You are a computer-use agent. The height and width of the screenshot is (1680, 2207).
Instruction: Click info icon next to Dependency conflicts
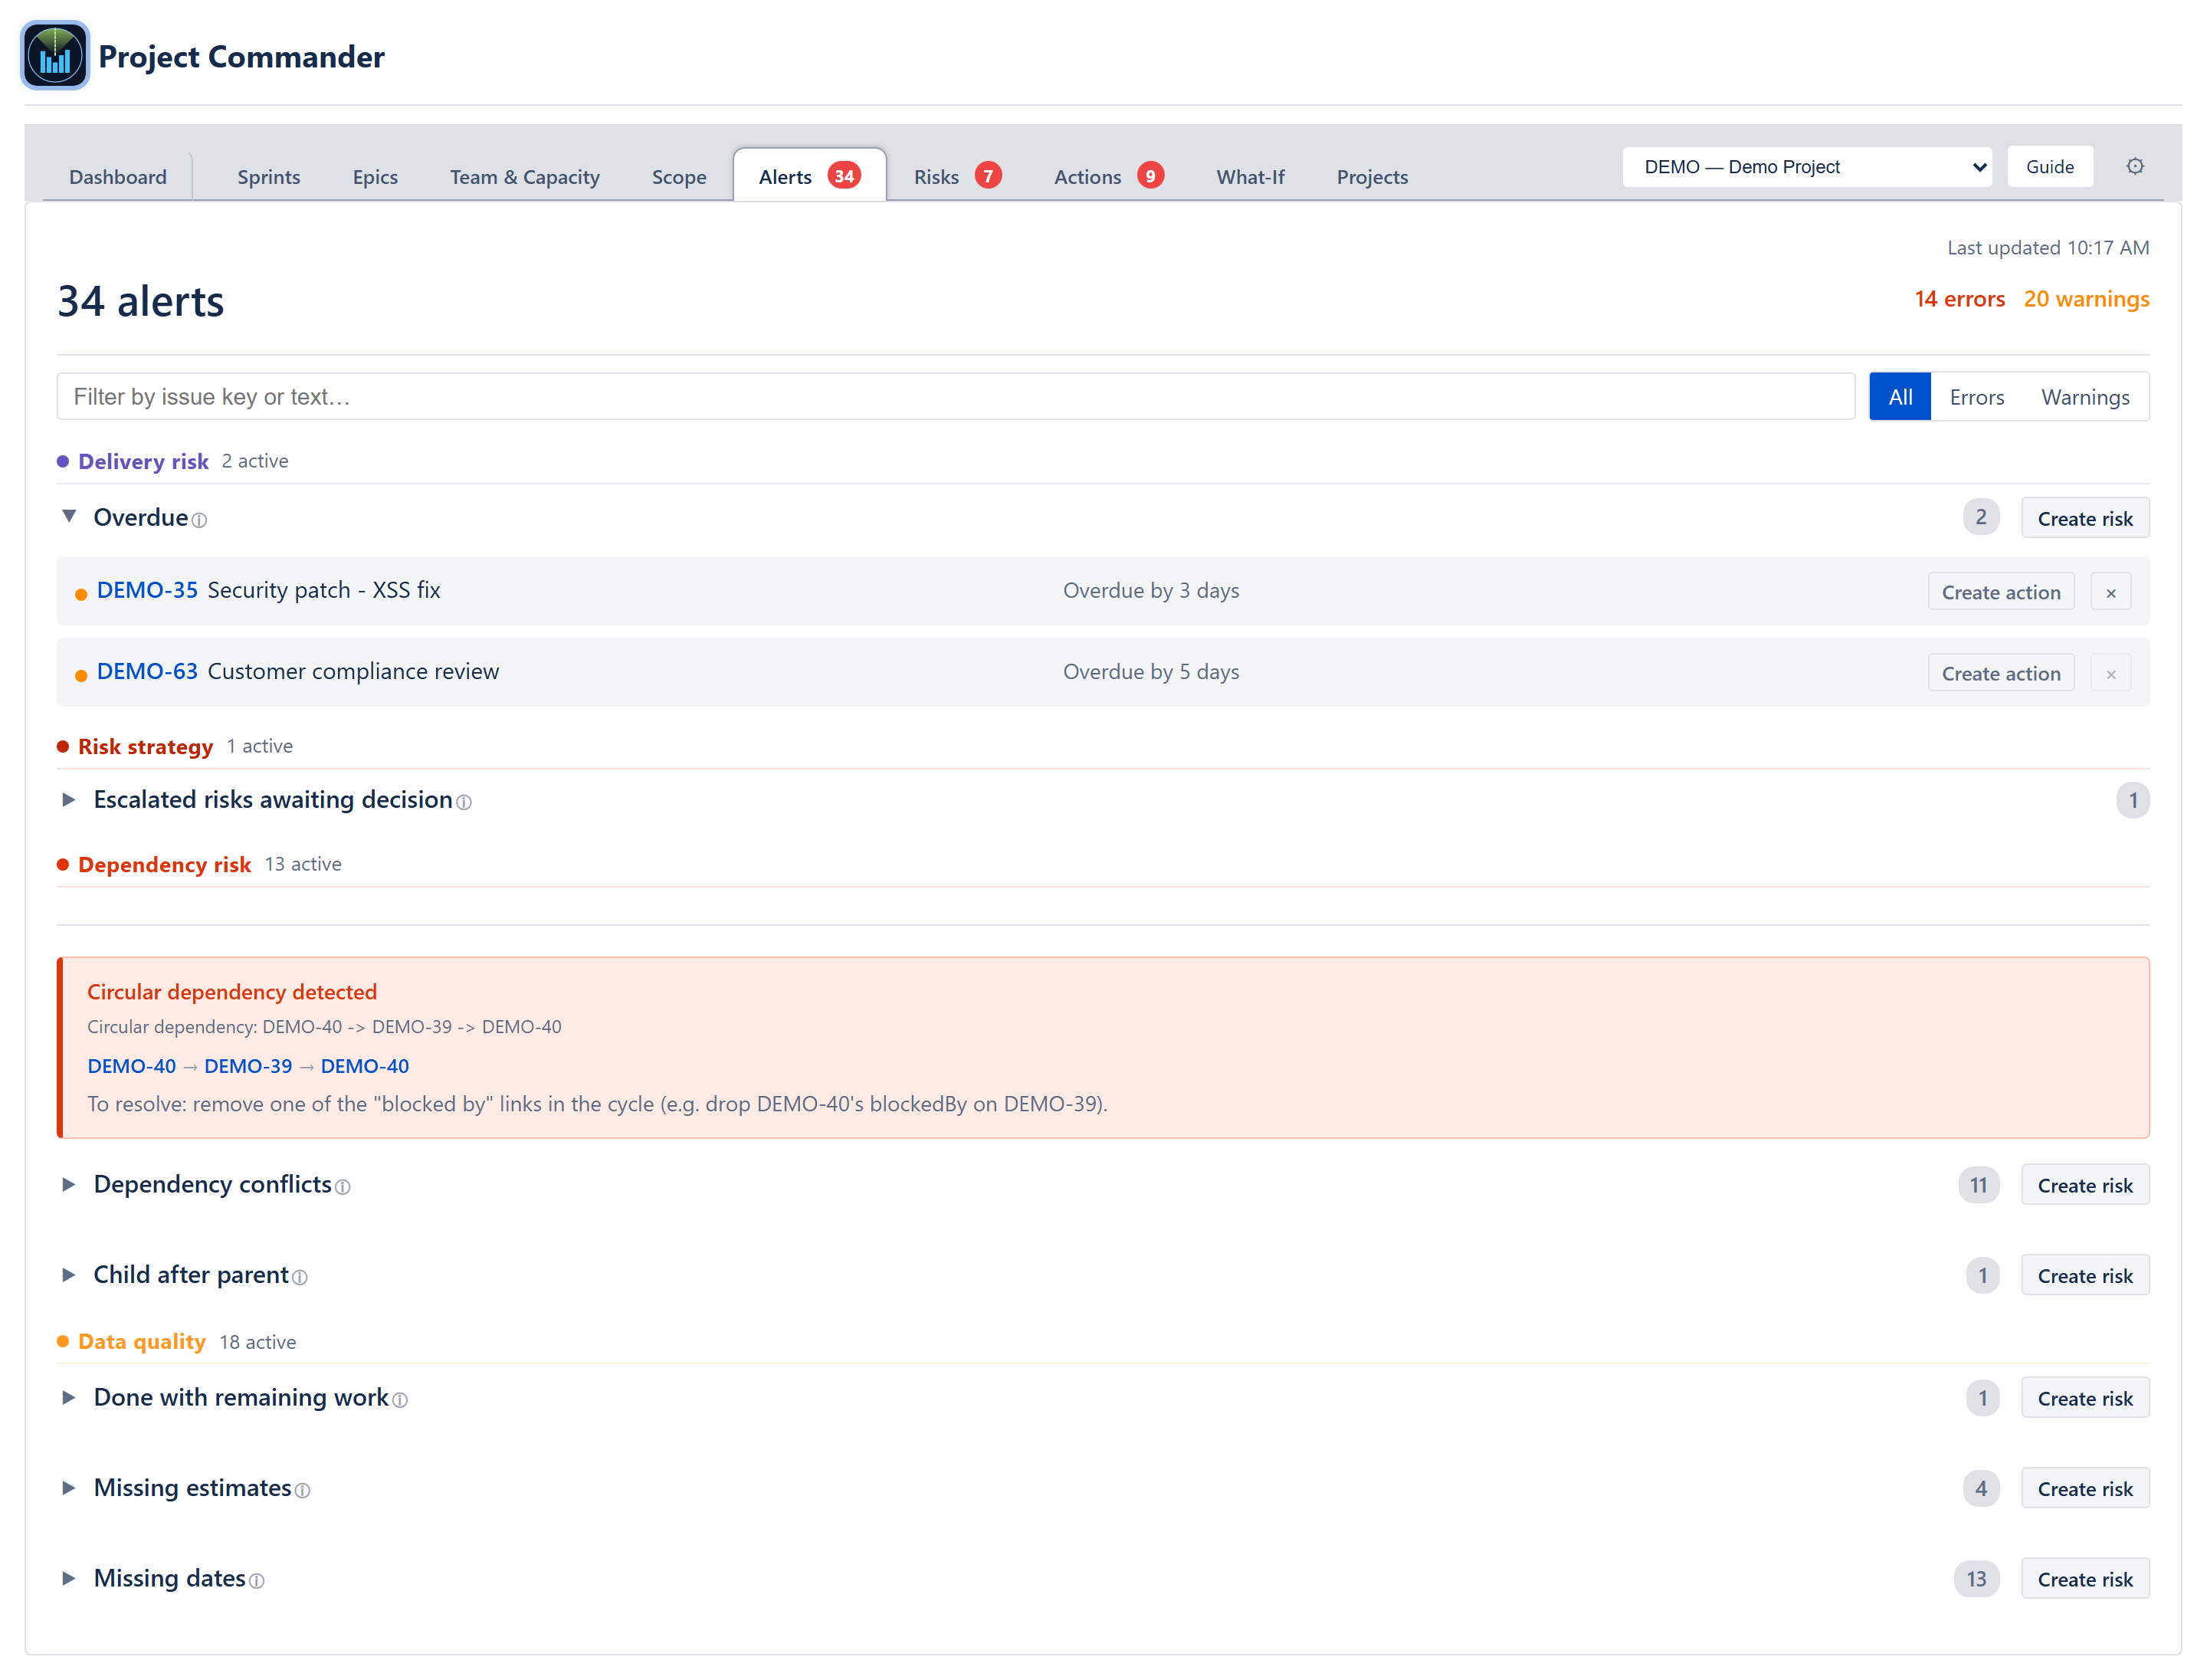(343, 1187)
